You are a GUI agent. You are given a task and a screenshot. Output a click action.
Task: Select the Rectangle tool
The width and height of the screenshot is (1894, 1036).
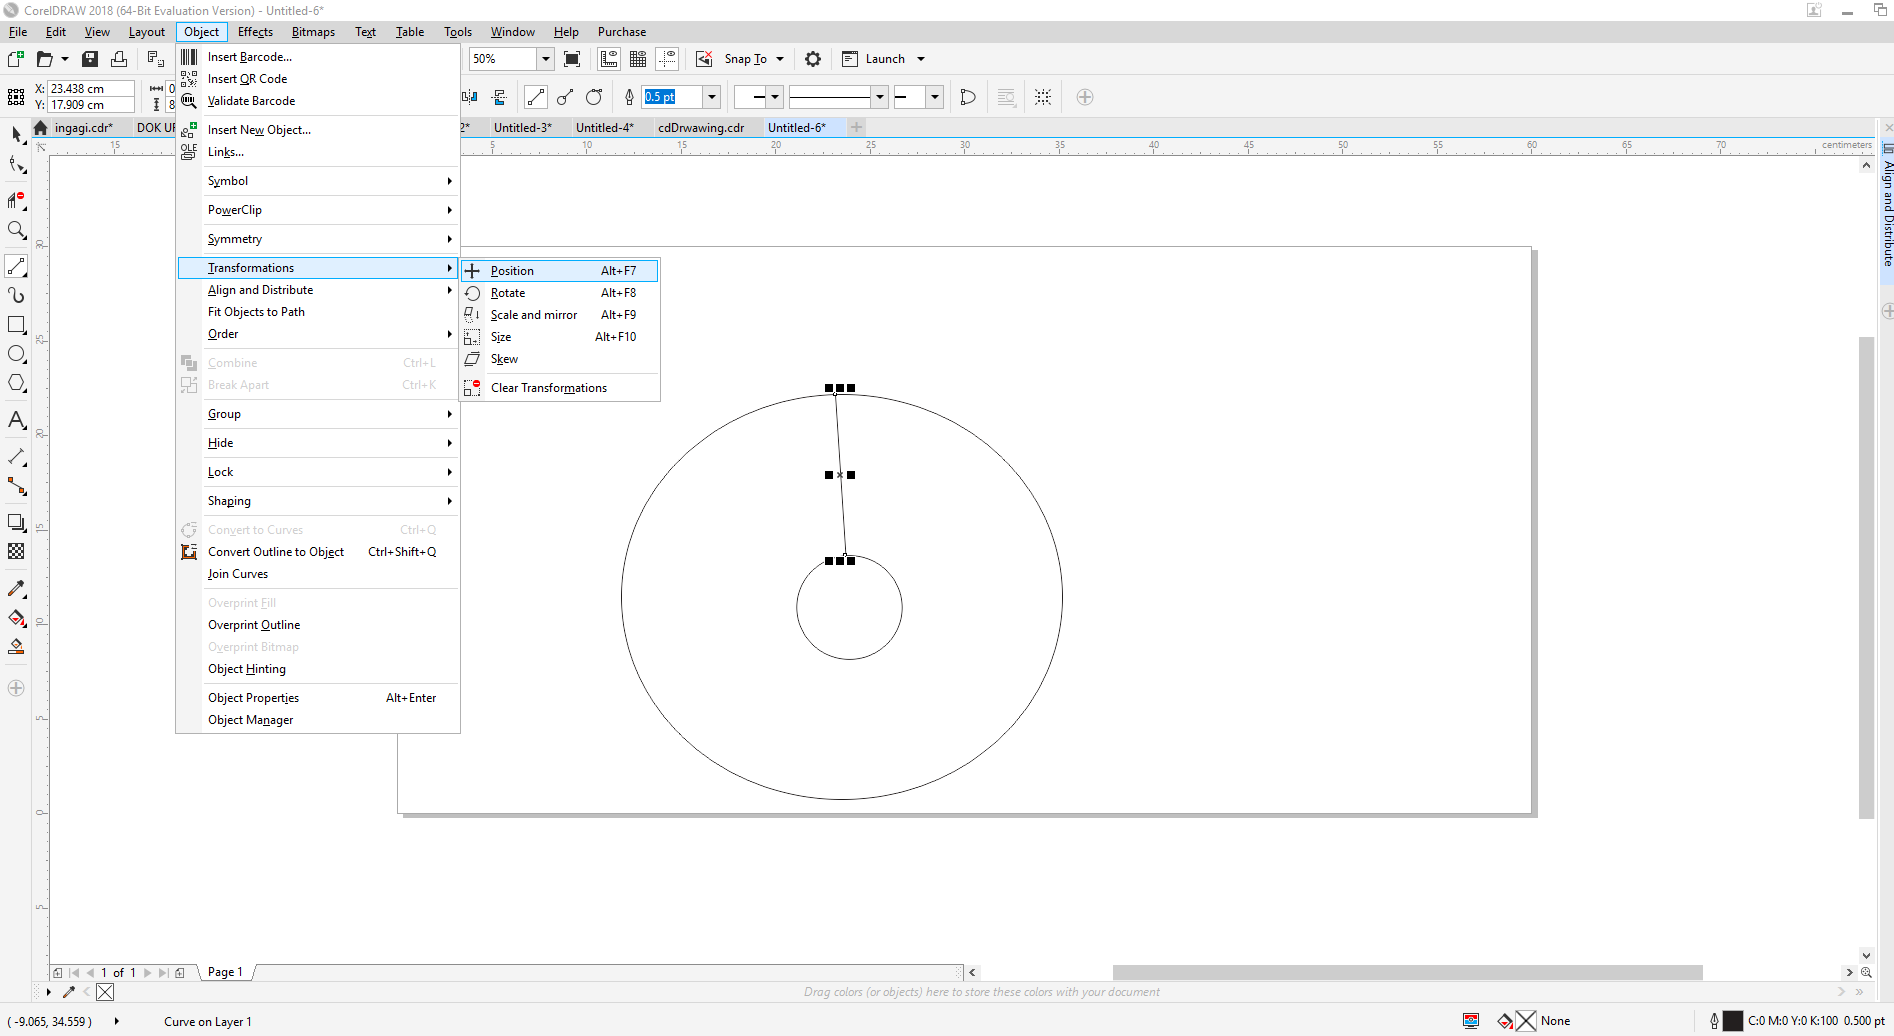click(x=16, y=325)
